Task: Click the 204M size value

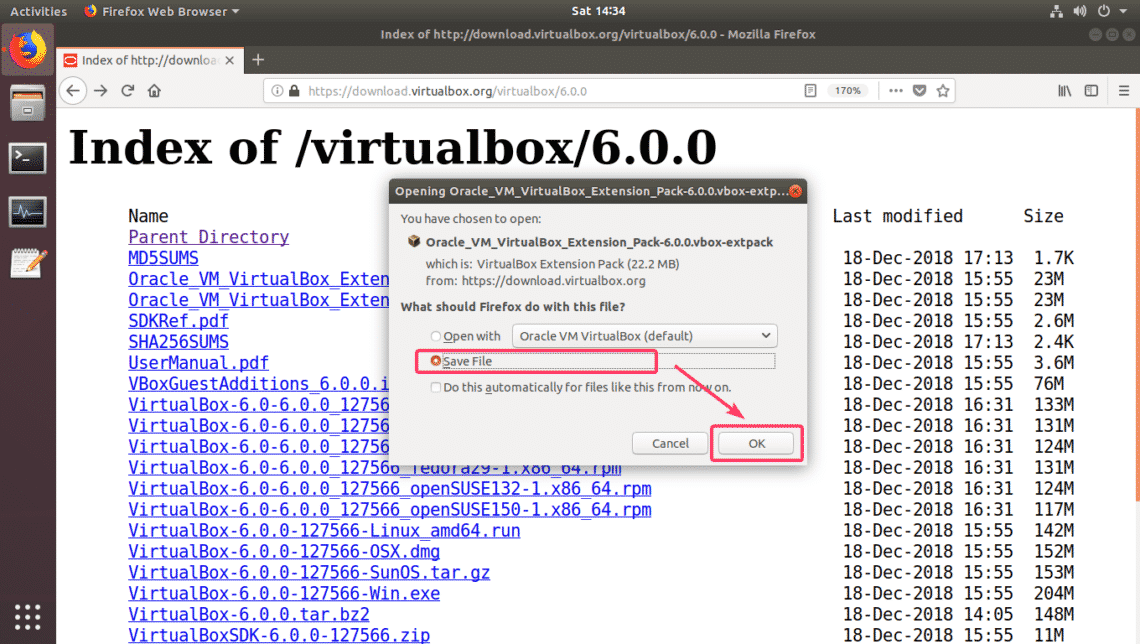Action: (x=1053, y=594)
